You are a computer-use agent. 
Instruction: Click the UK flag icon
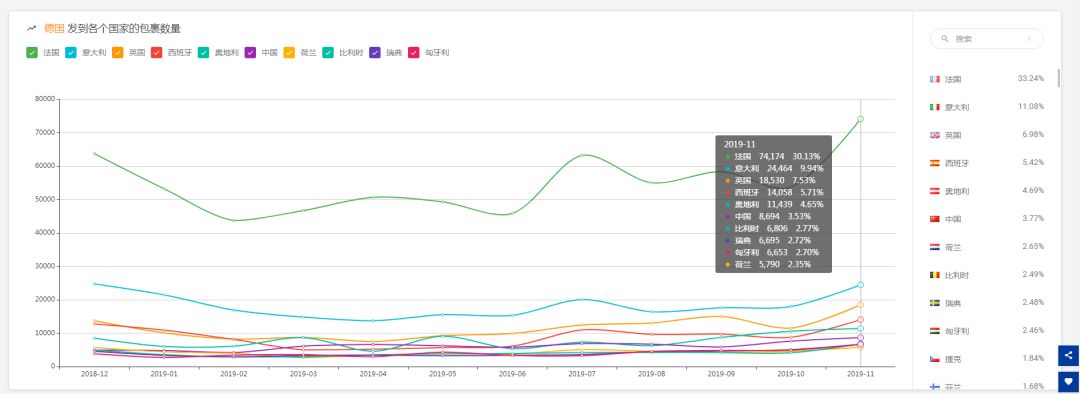tap(935, 135)
